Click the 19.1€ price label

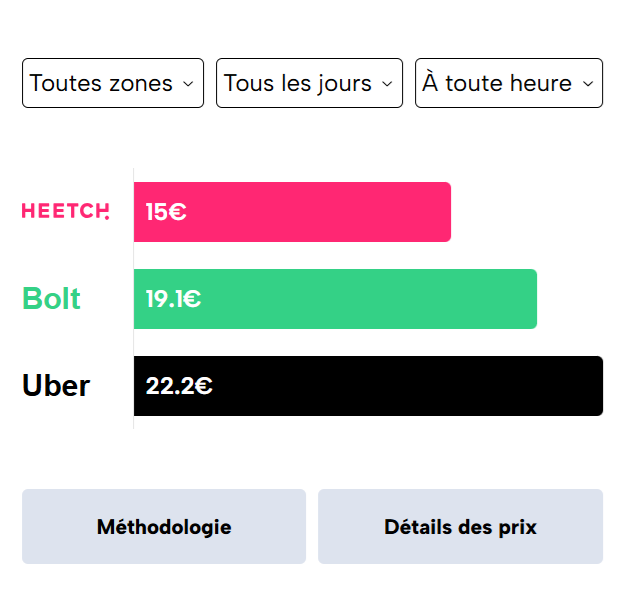(x=174, y=299)
